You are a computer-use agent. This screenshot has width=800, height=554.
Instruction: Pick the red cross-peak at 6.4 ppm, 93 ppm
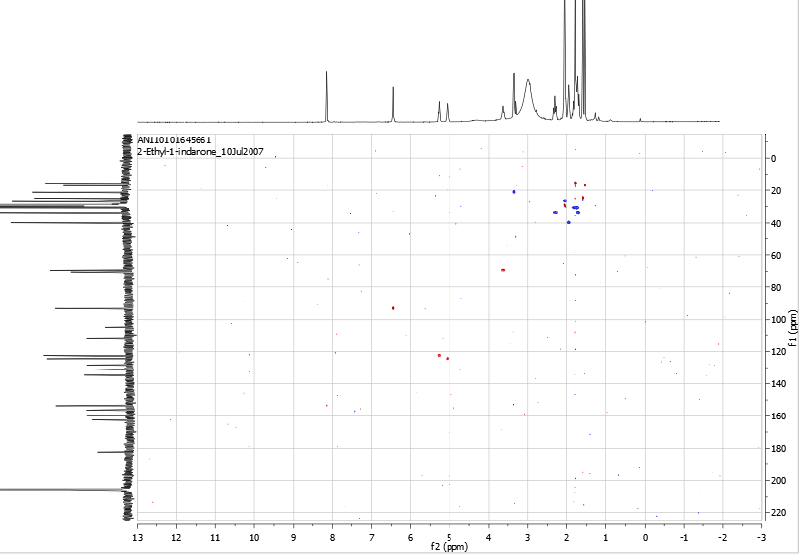click(x=393, y=308)
